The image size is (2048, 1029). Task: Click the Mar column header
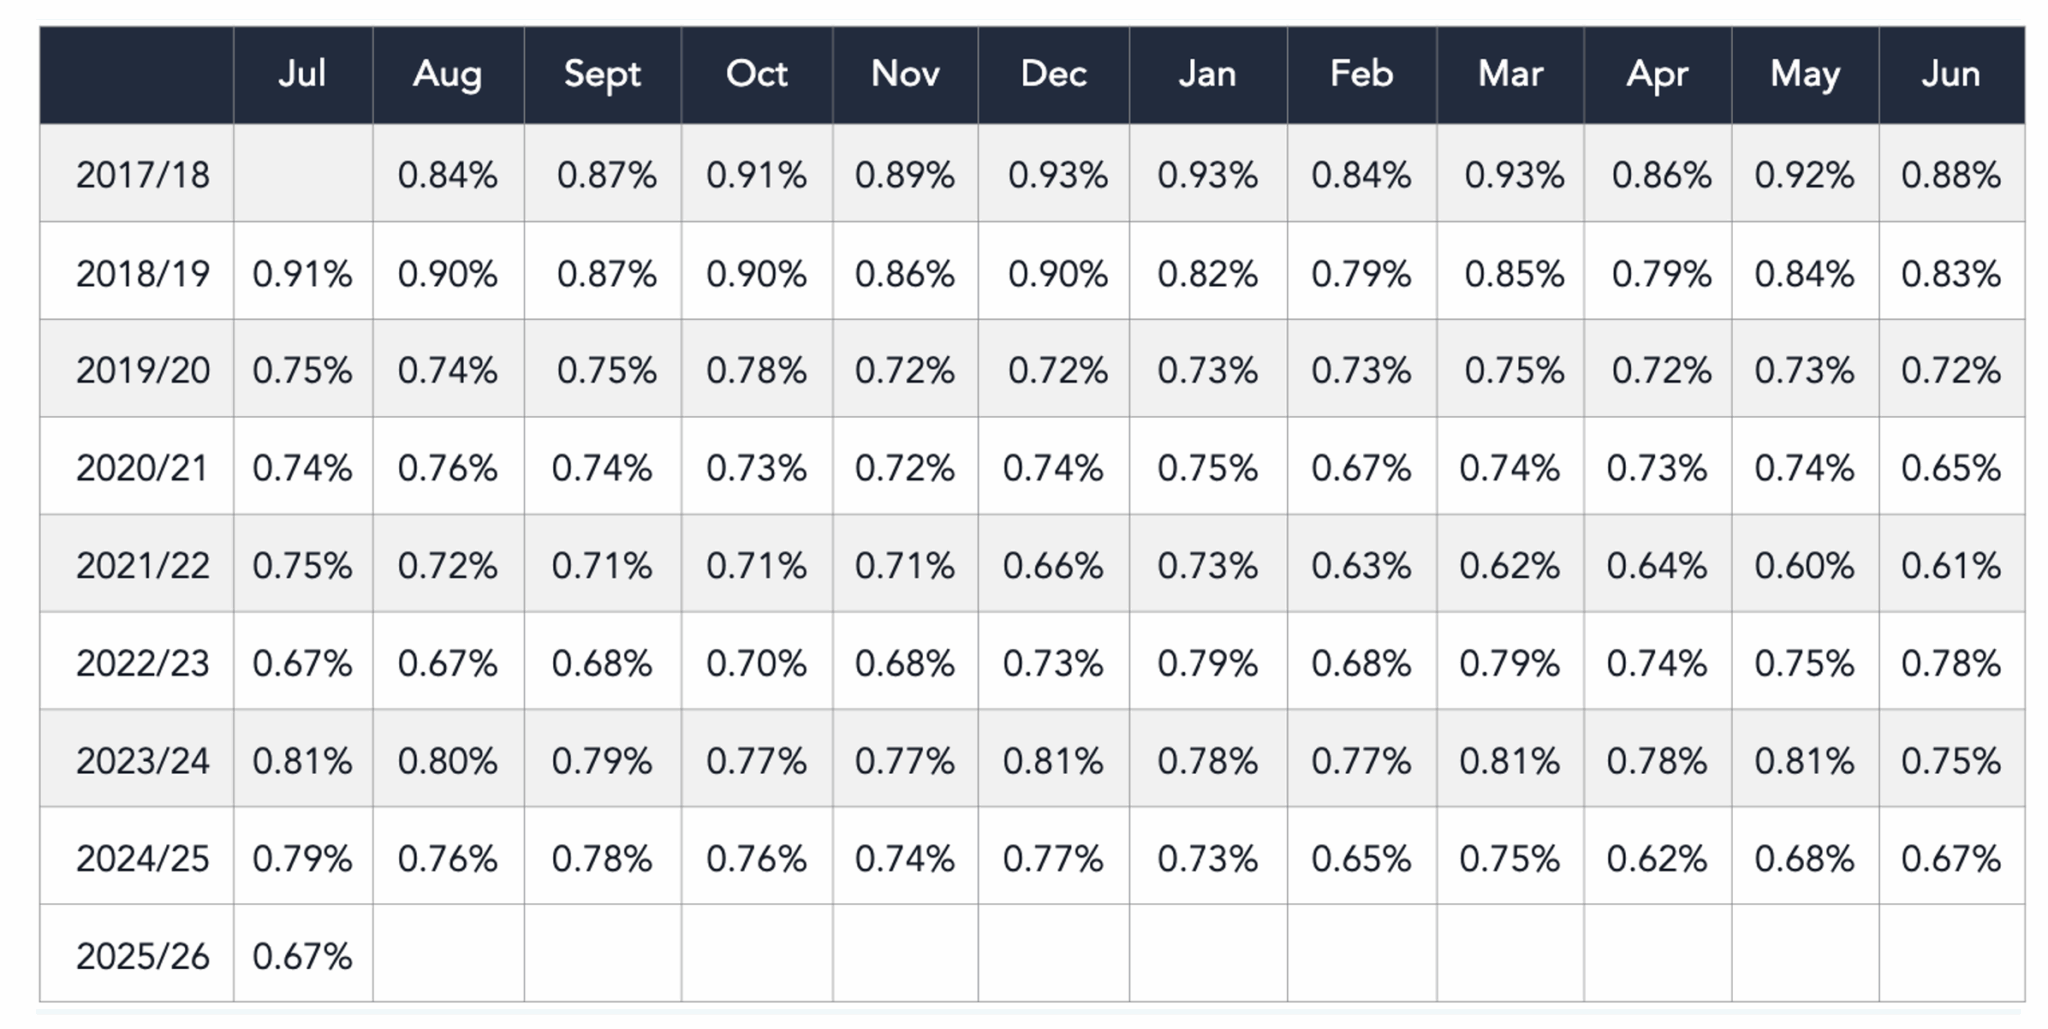coord(1510,74)
